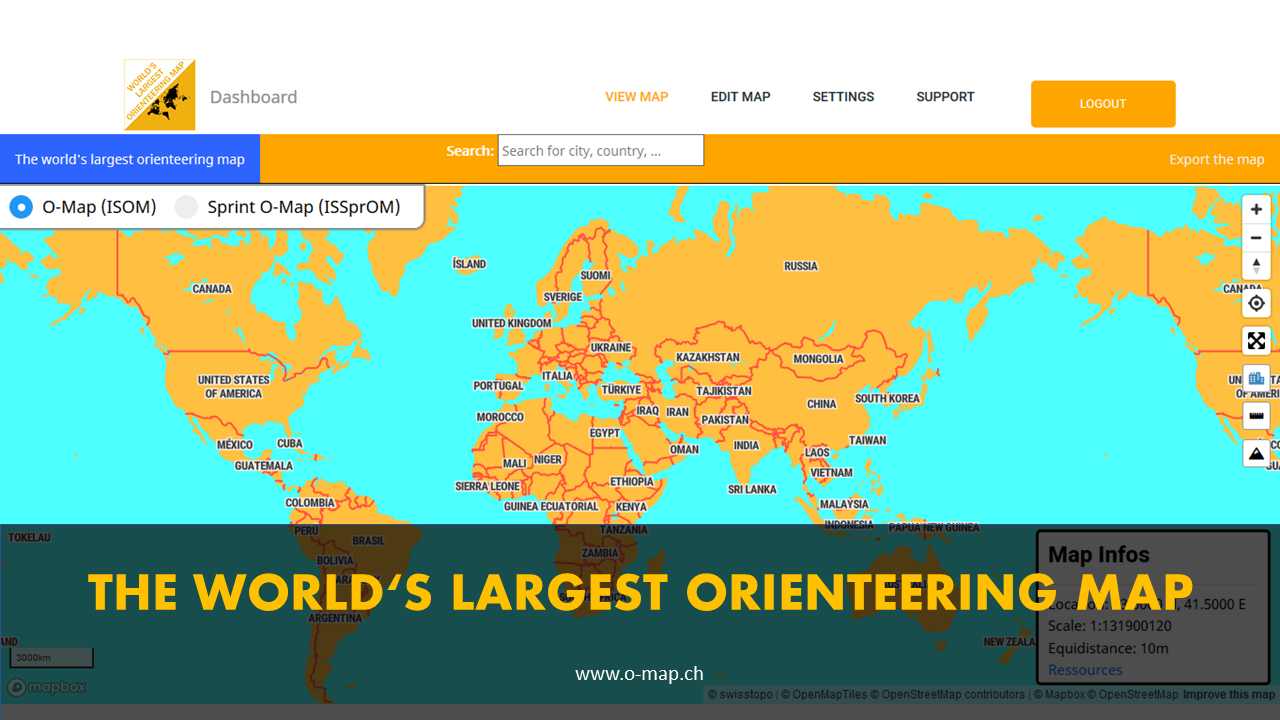Select Sprint O-Map (ISSprOM) radio option
Image resolution: width=1280 pixels, height=720 pixels.
pos(187,207)
